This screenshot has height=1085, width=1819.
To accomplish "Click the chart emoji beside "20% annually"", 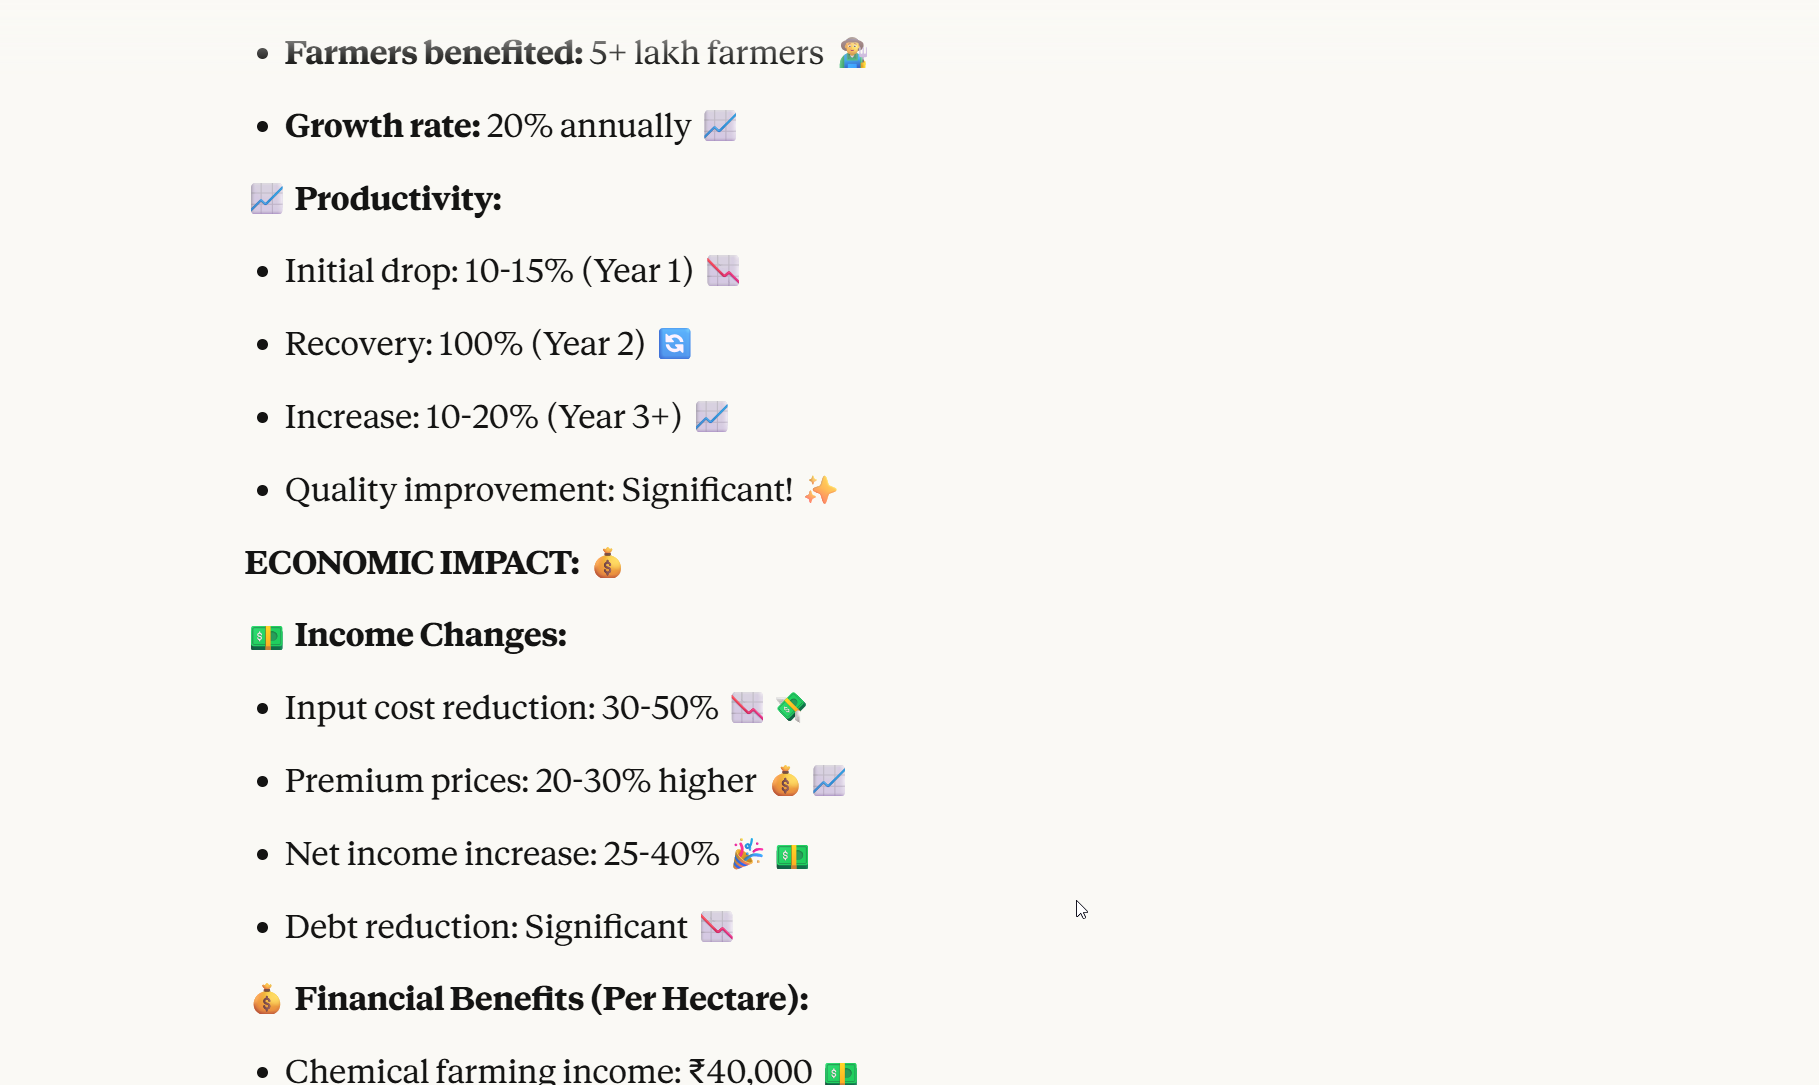I will 720,126.
